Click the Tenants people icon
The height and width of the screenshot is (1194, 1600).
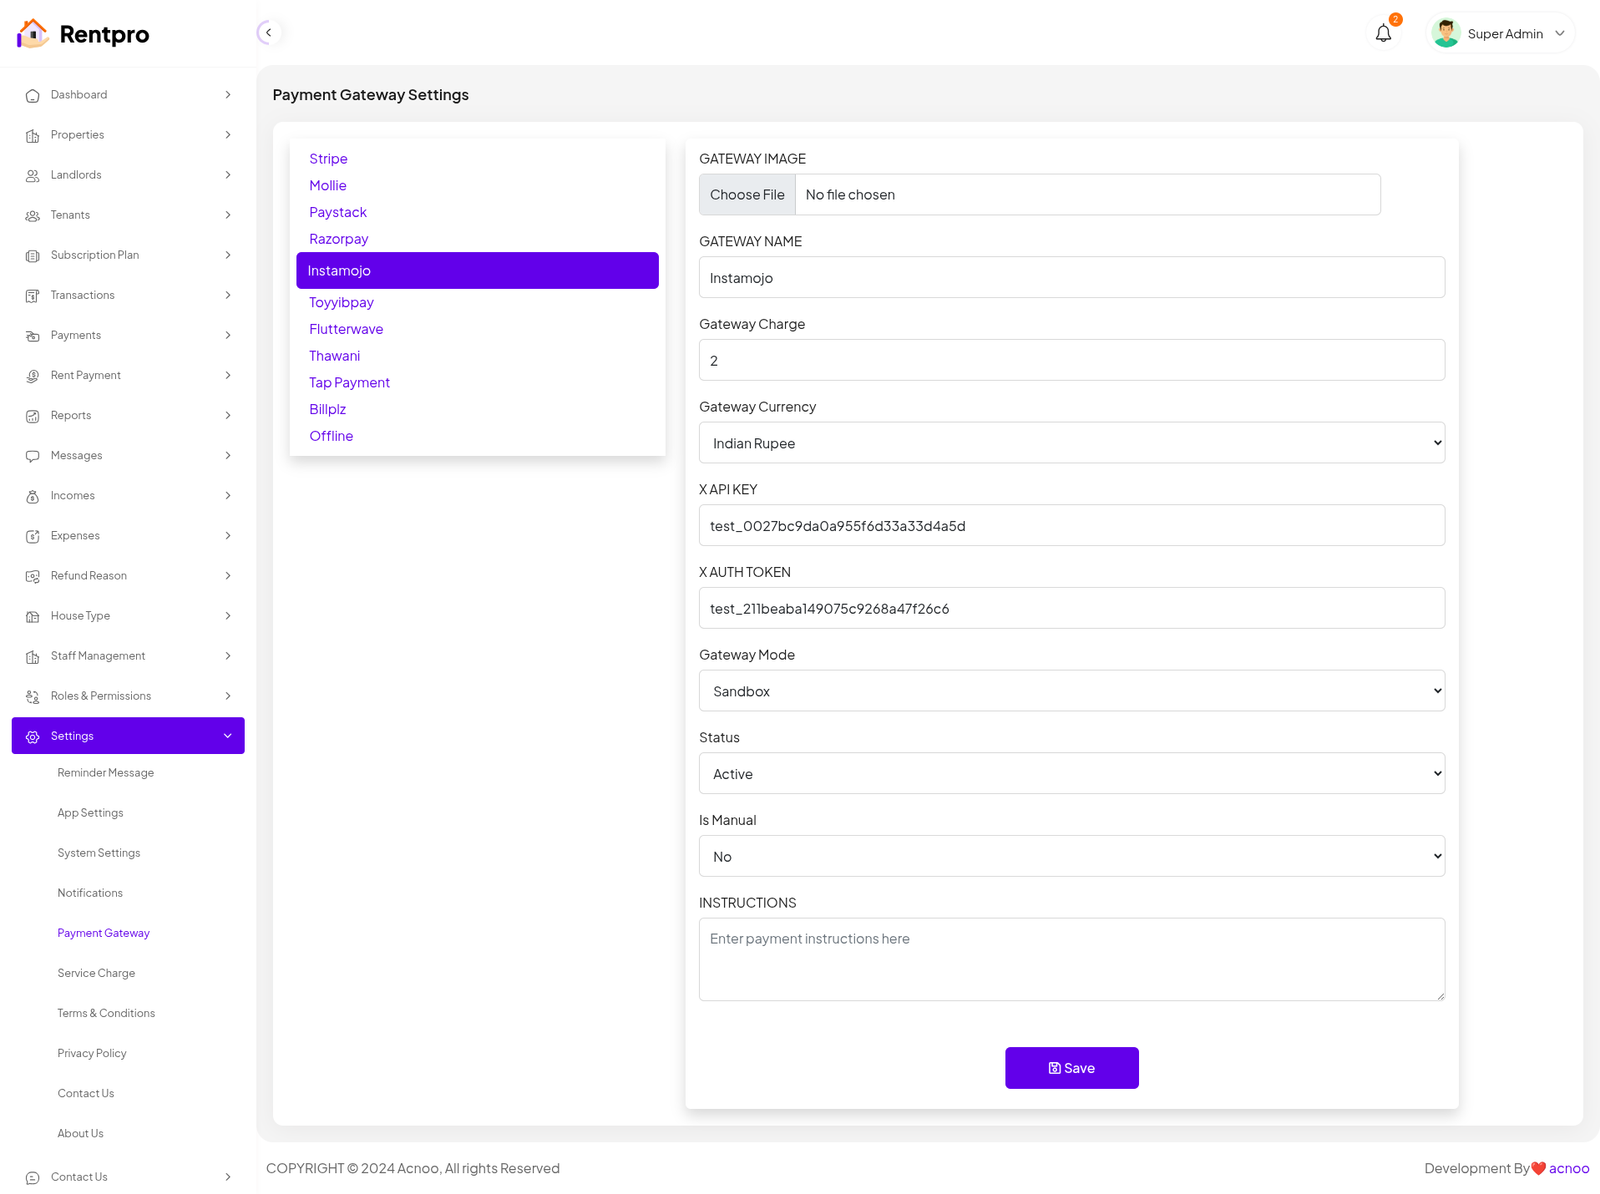(32, 216)
